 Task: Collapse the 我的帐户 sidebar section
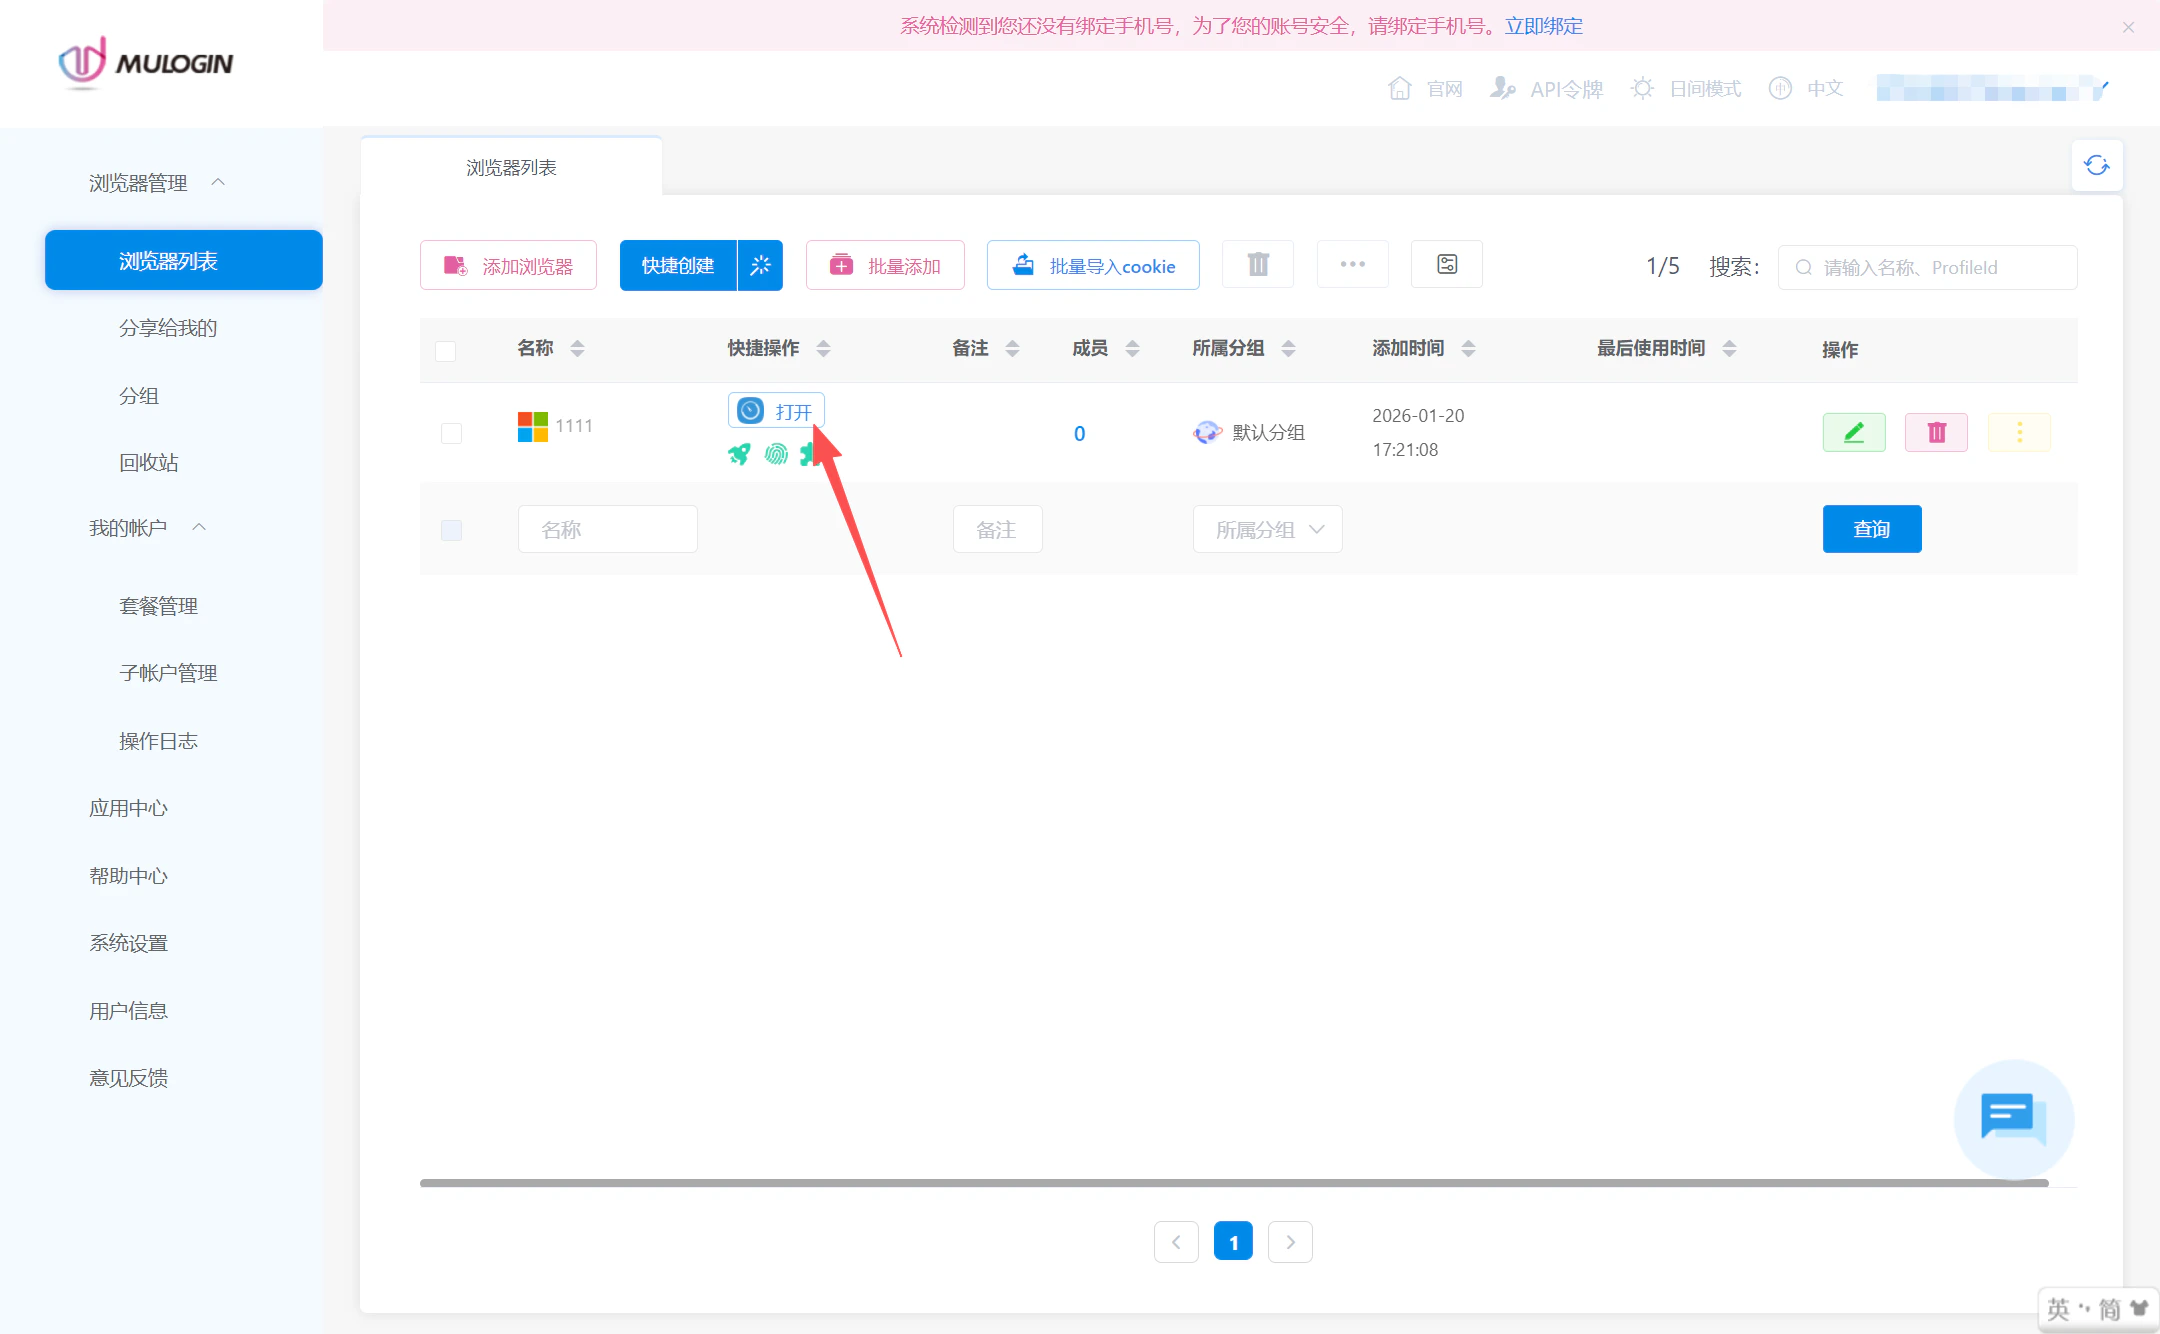point(199,527)
